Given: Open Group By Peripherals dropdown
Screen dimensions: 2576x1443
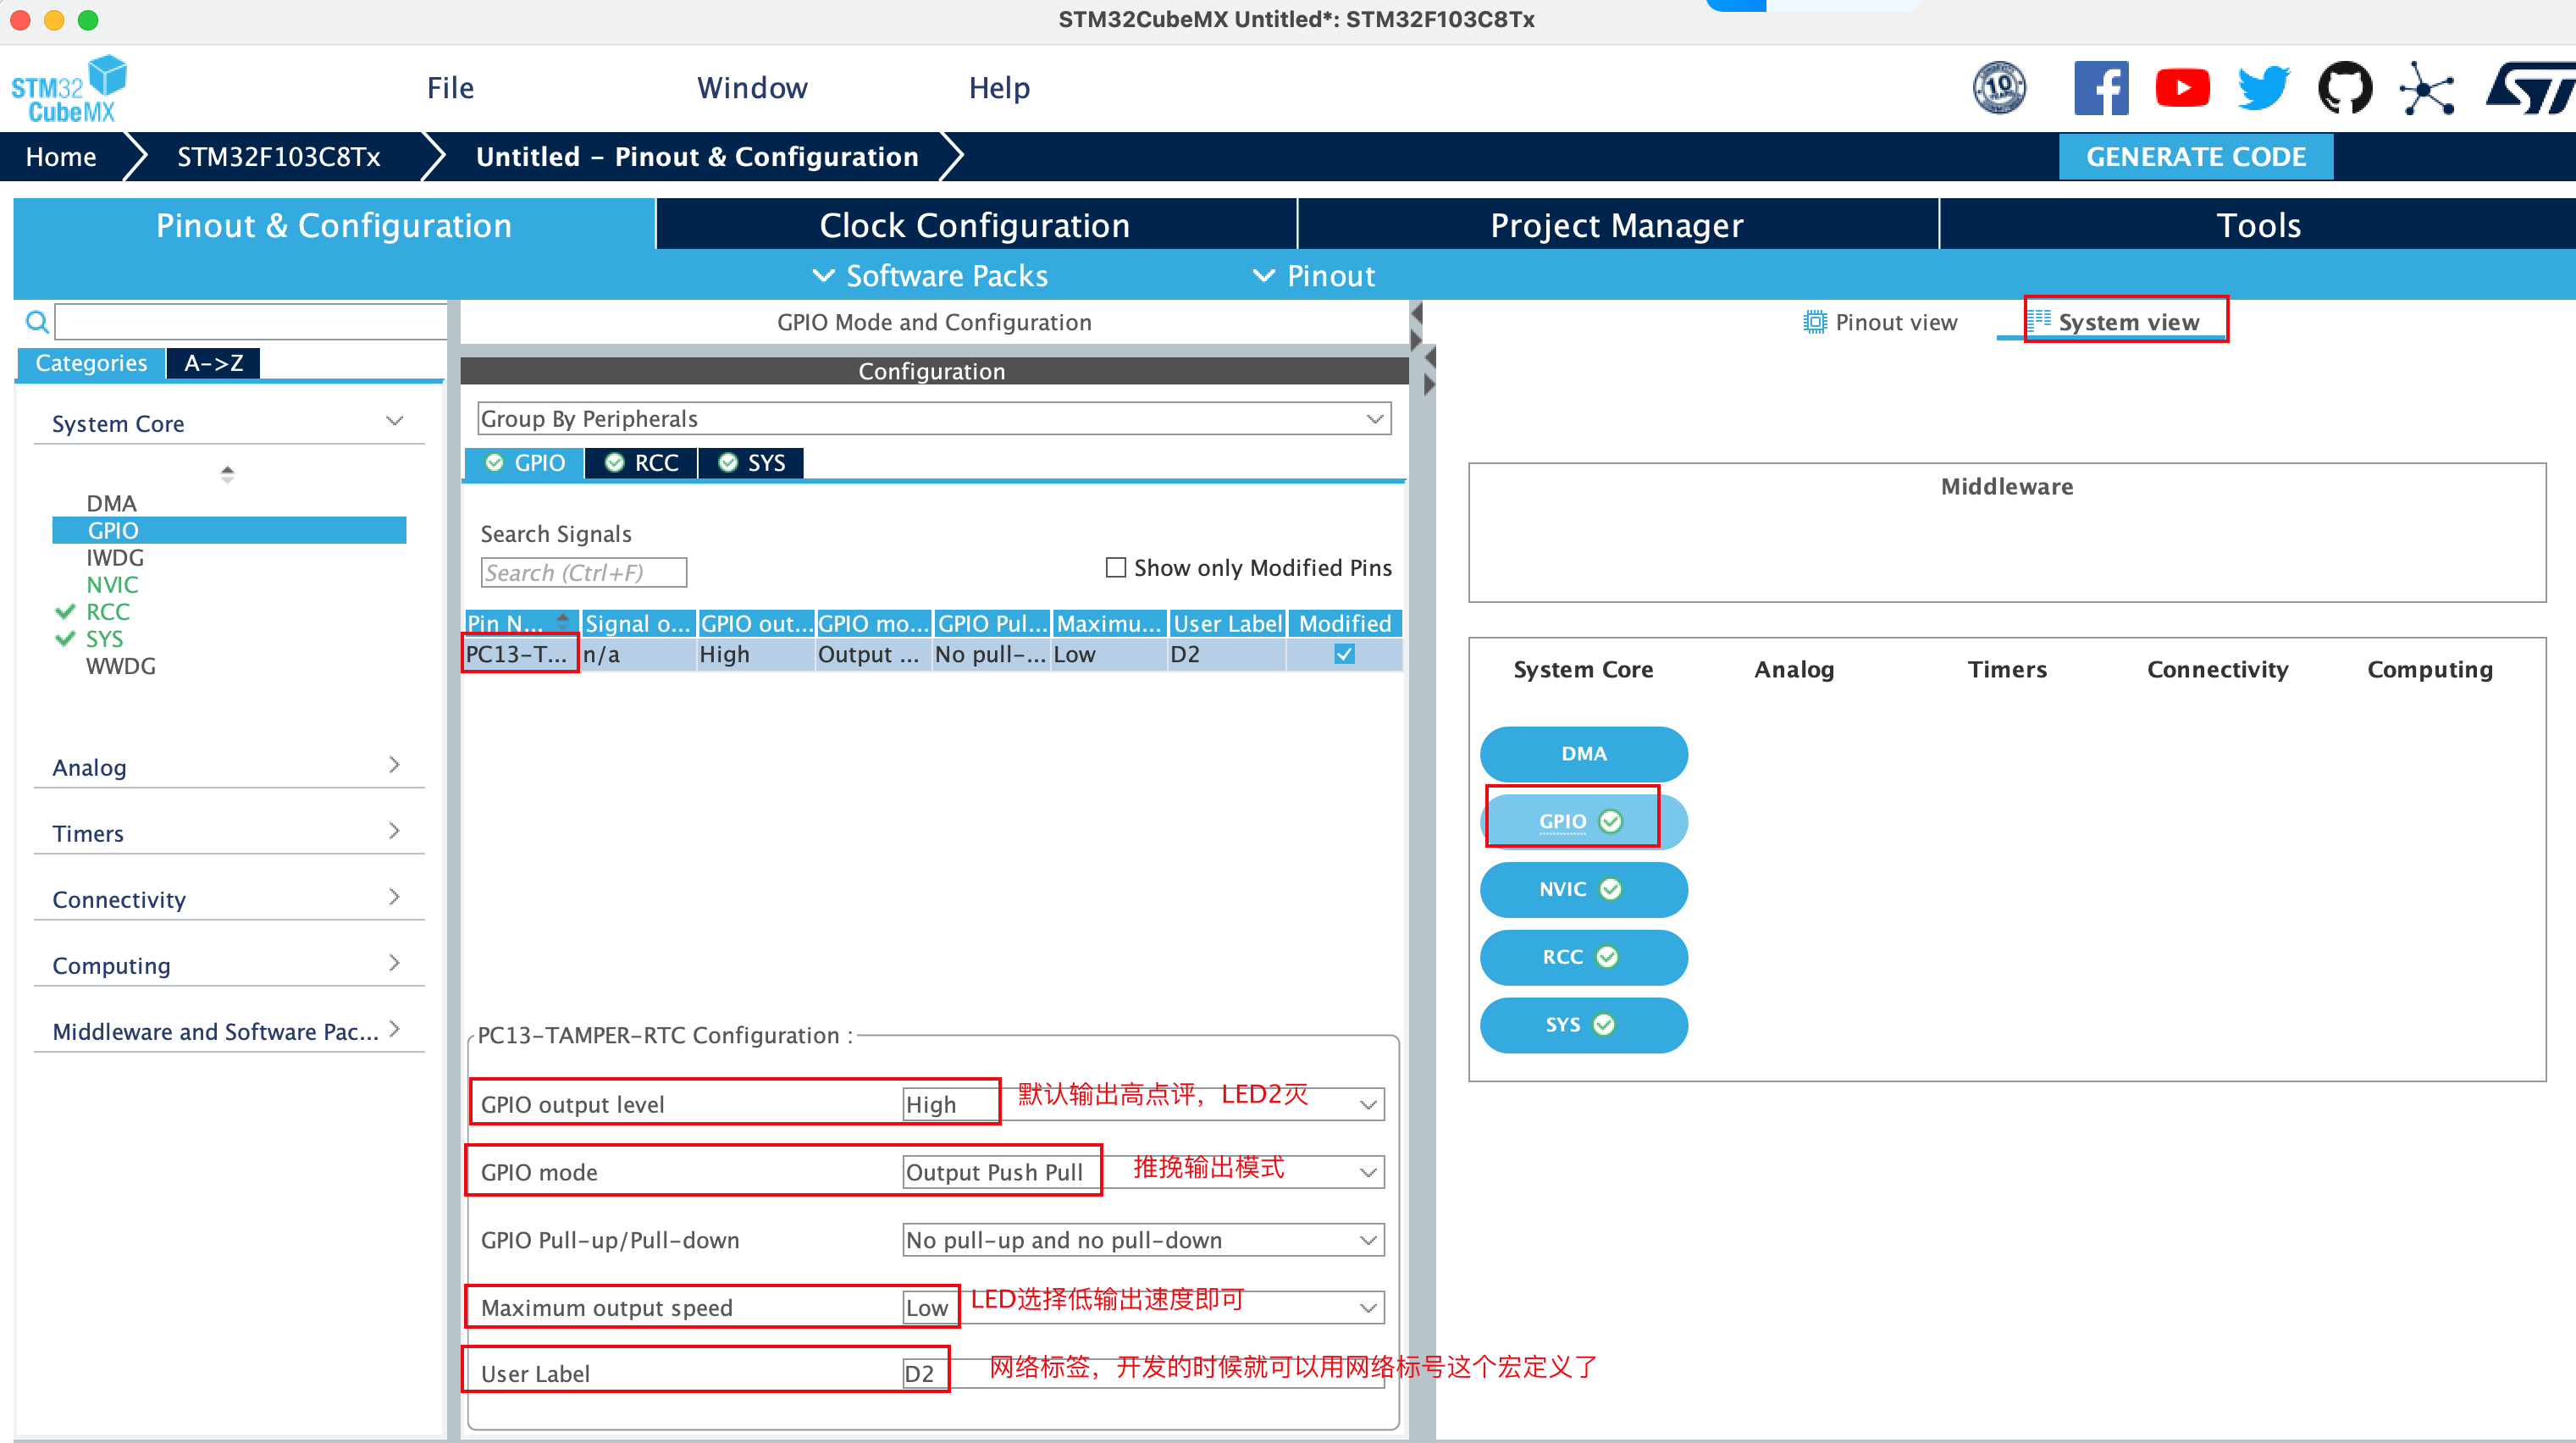Looking at the screenshot, I should pyautogui.click(x=934, y=419).
